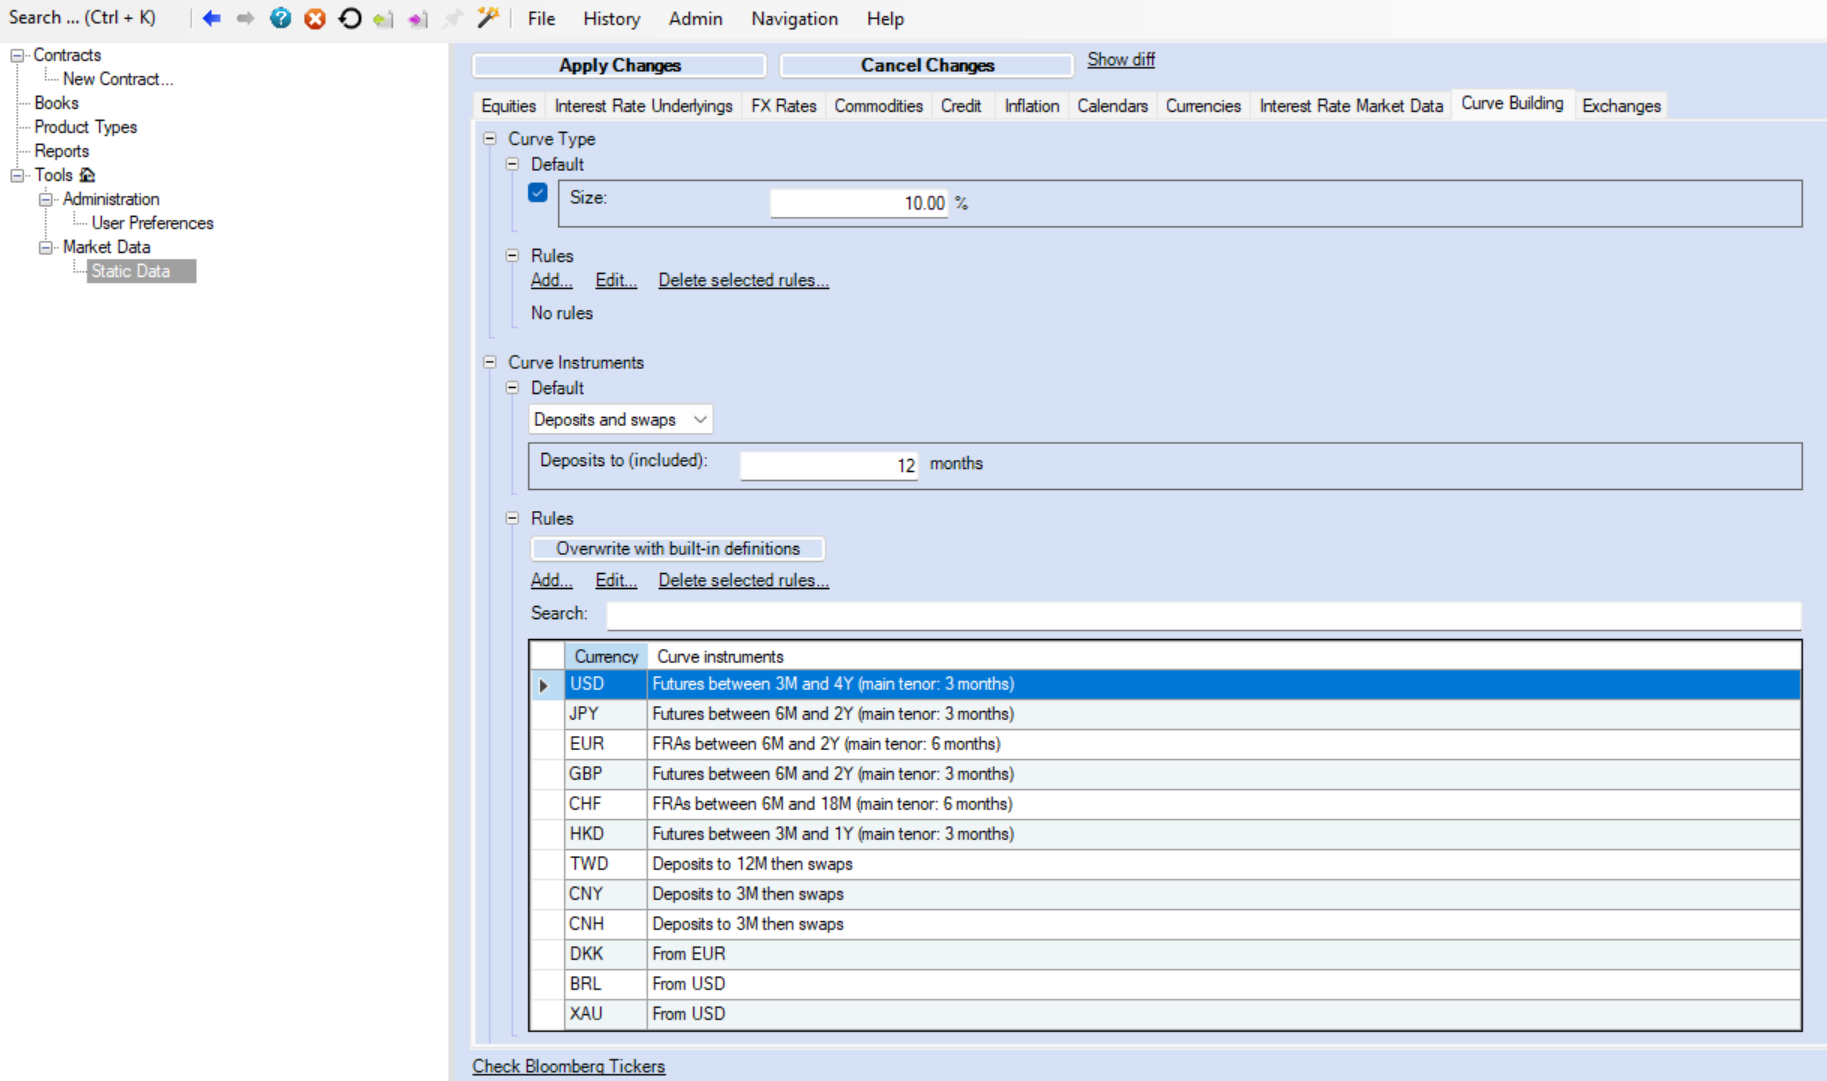The width and height of the screenshot is (1827, 1081).
Task: Collapse the Market Data tree node
Action: (x=46, y=247)
